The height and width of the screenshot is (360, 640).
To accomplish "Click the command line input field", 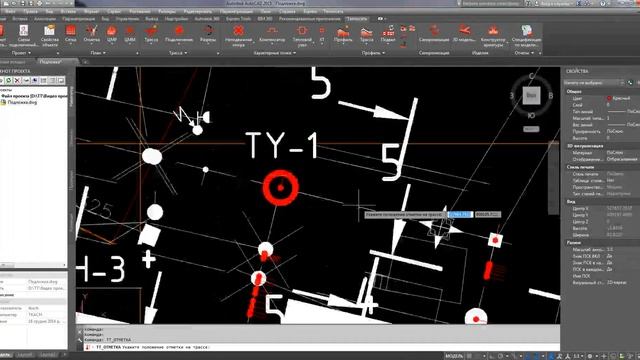I will tap(322, 347).
